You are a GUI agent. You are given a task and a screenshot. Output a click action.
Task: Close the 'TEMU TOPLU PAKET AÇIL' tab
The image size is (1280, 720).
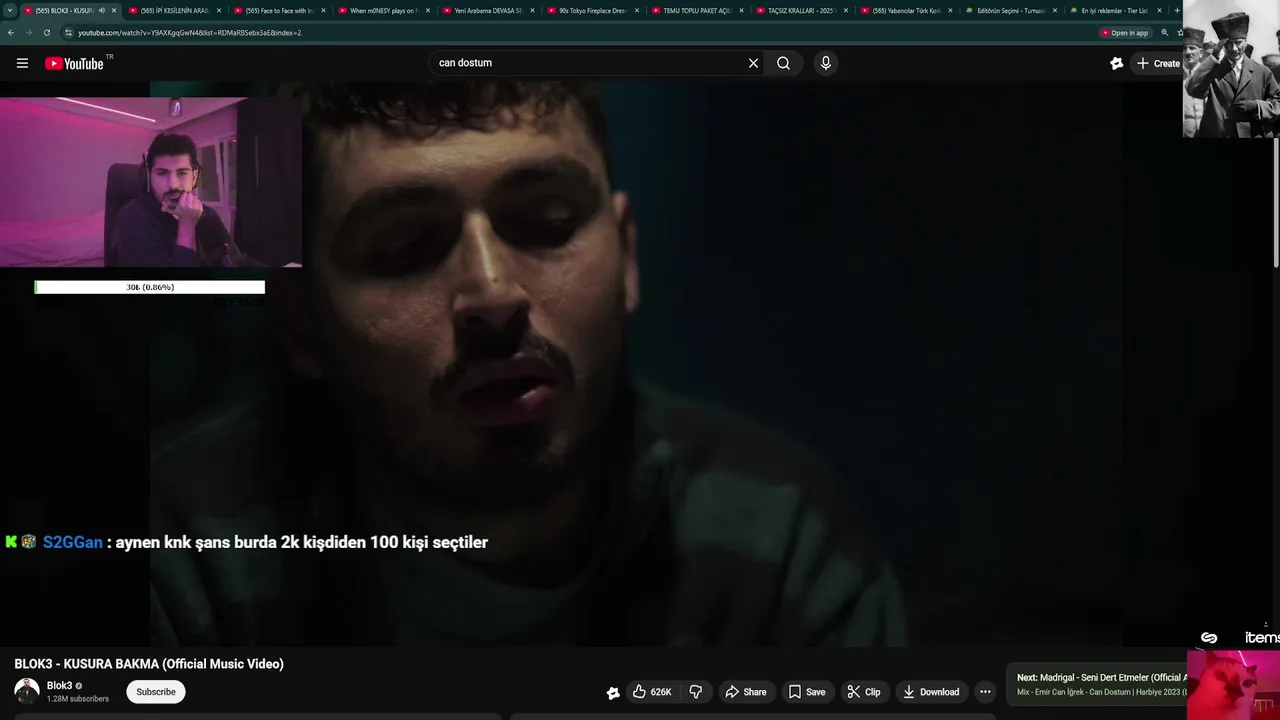[x=741, y=11]
